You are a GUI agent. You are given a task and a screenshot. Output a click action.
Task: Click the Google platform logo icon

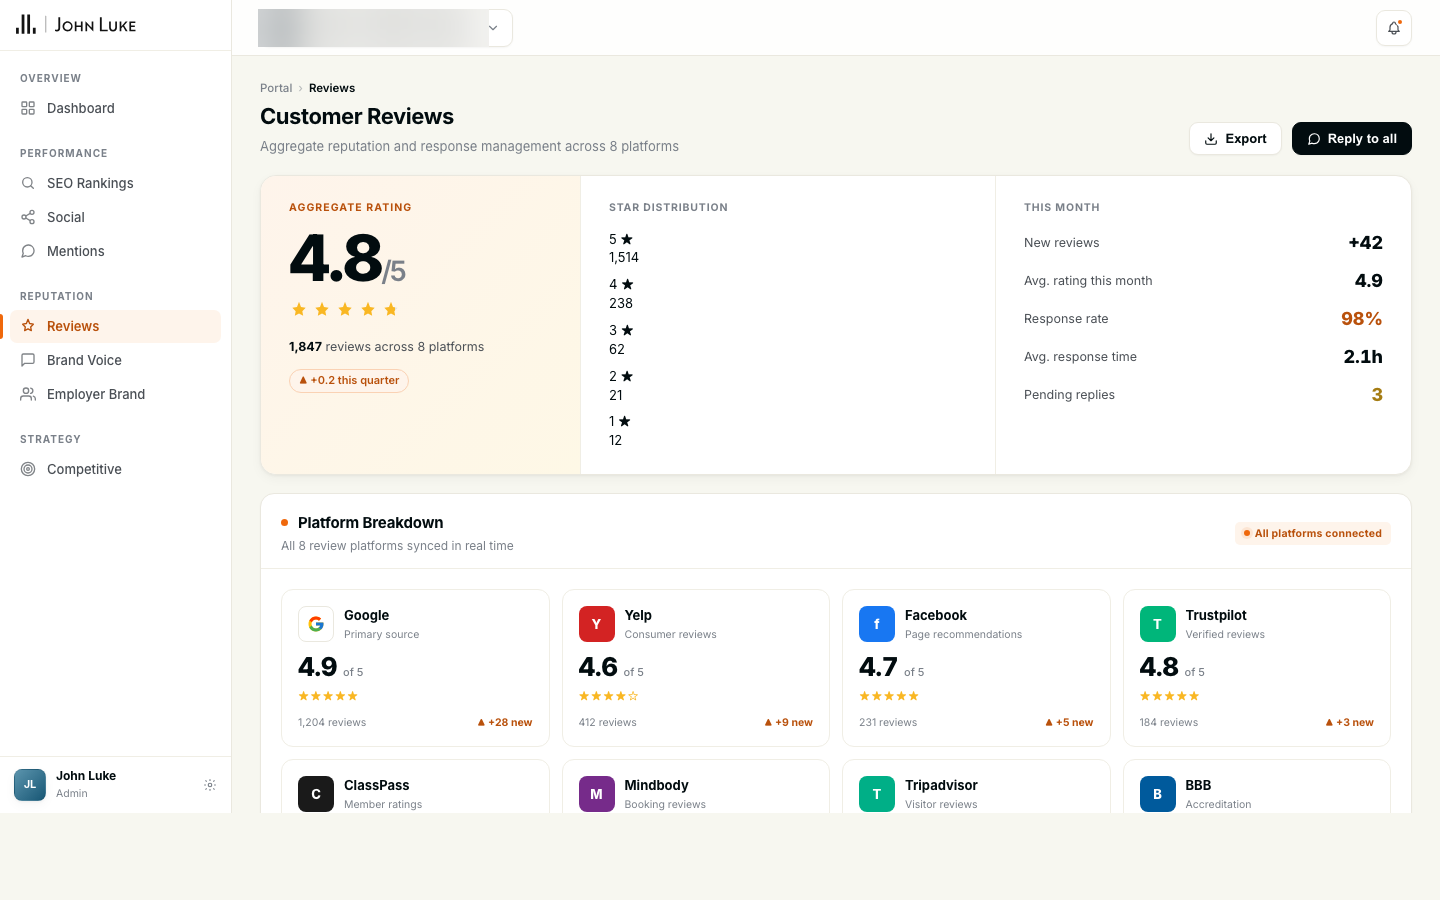(x=316, y=624)
